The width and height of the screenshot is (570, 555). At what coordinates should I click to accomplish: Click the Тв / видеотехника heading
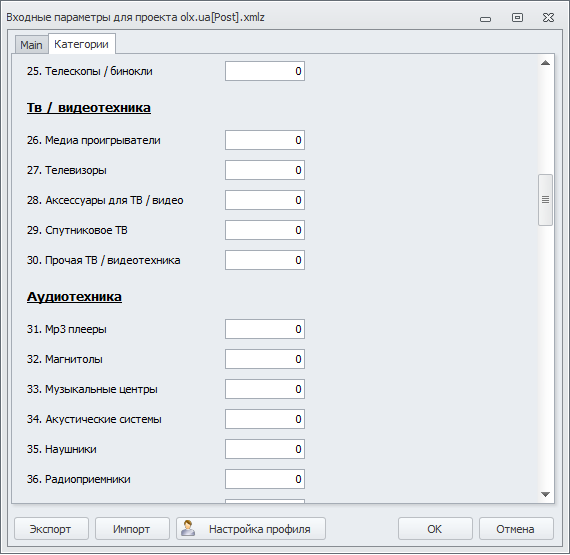click(x=89, y=108)
